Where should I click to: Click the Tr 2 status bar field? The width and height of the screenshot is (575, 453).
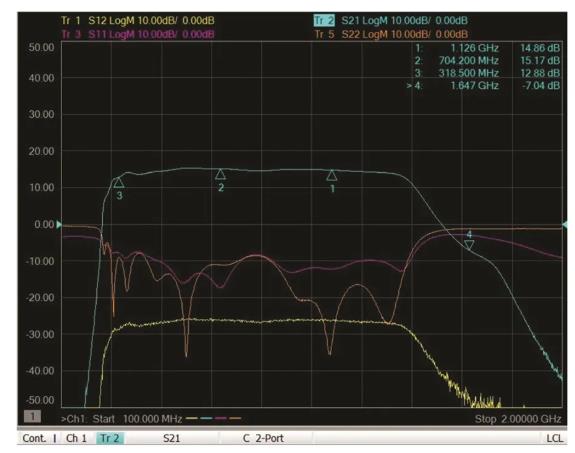point(110,438)
